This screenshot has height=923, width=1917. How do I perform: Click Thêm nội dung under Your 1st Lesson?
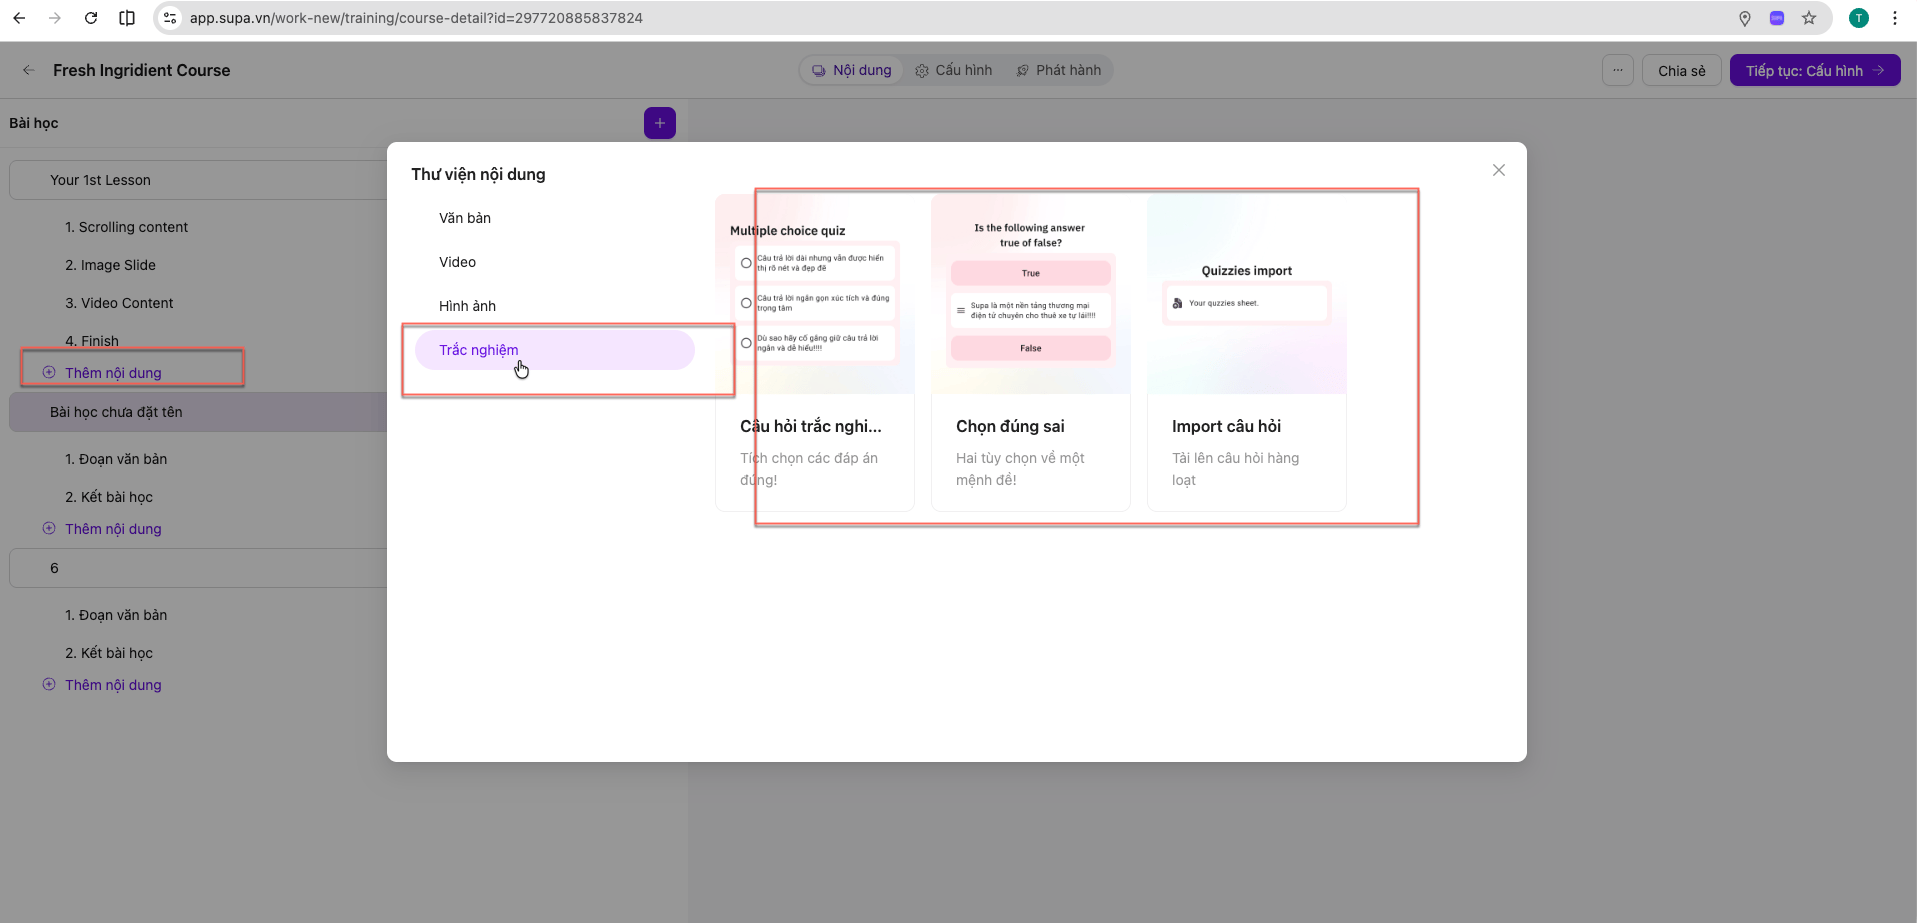click(102, 373)
